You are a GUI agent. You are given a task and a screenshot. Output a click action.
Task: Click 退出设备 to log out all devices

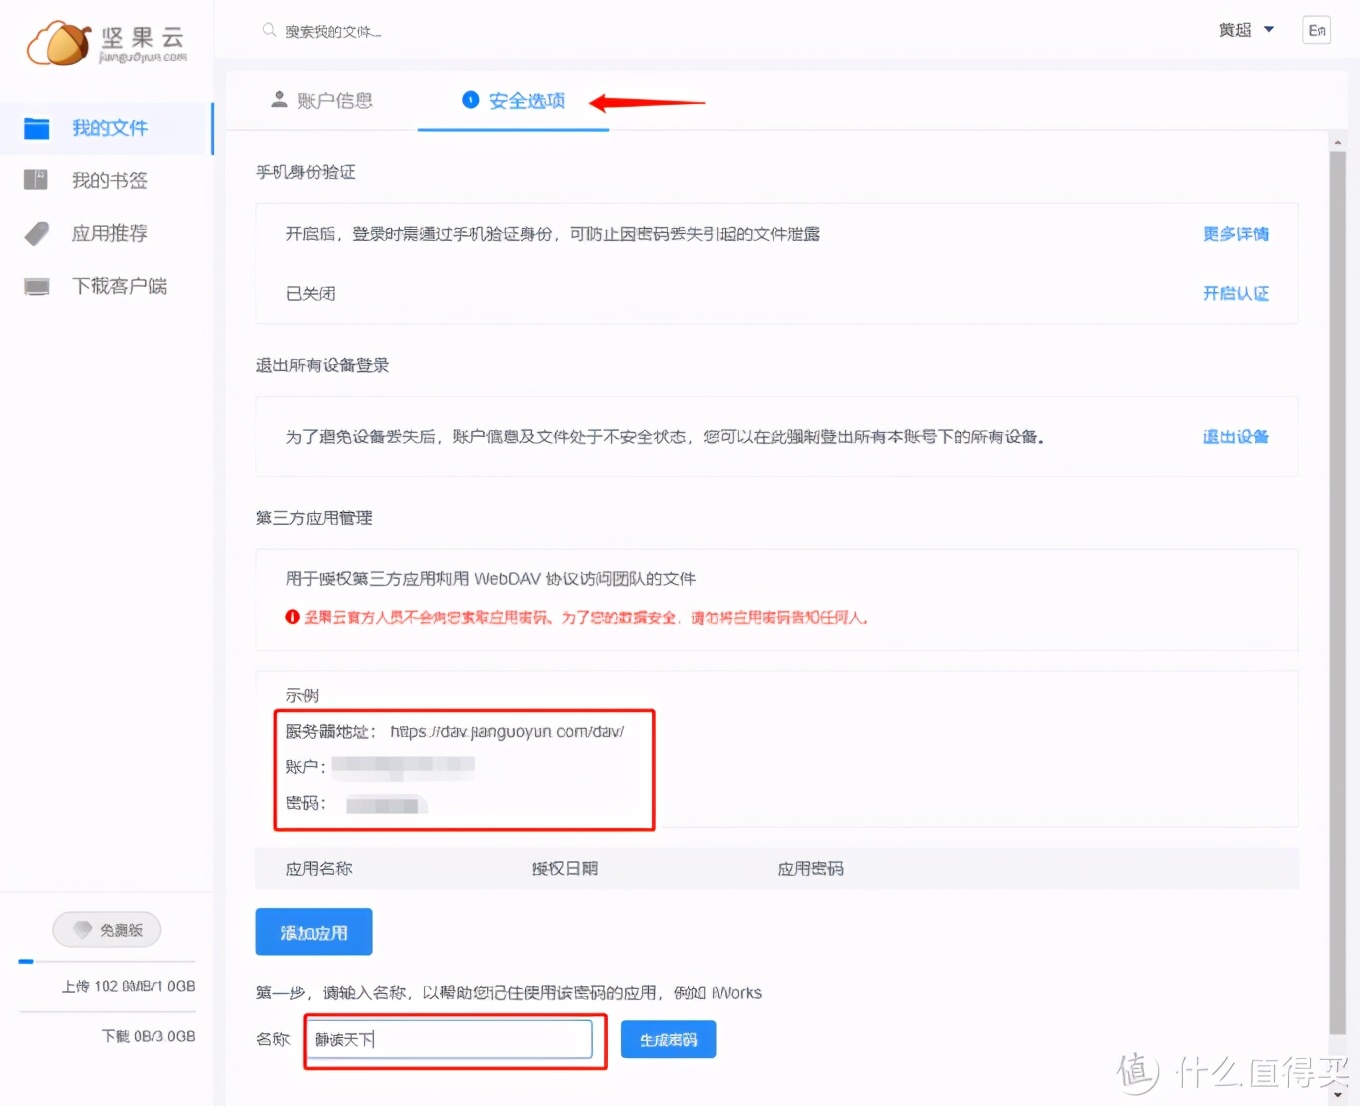[x=1236, y=436]
